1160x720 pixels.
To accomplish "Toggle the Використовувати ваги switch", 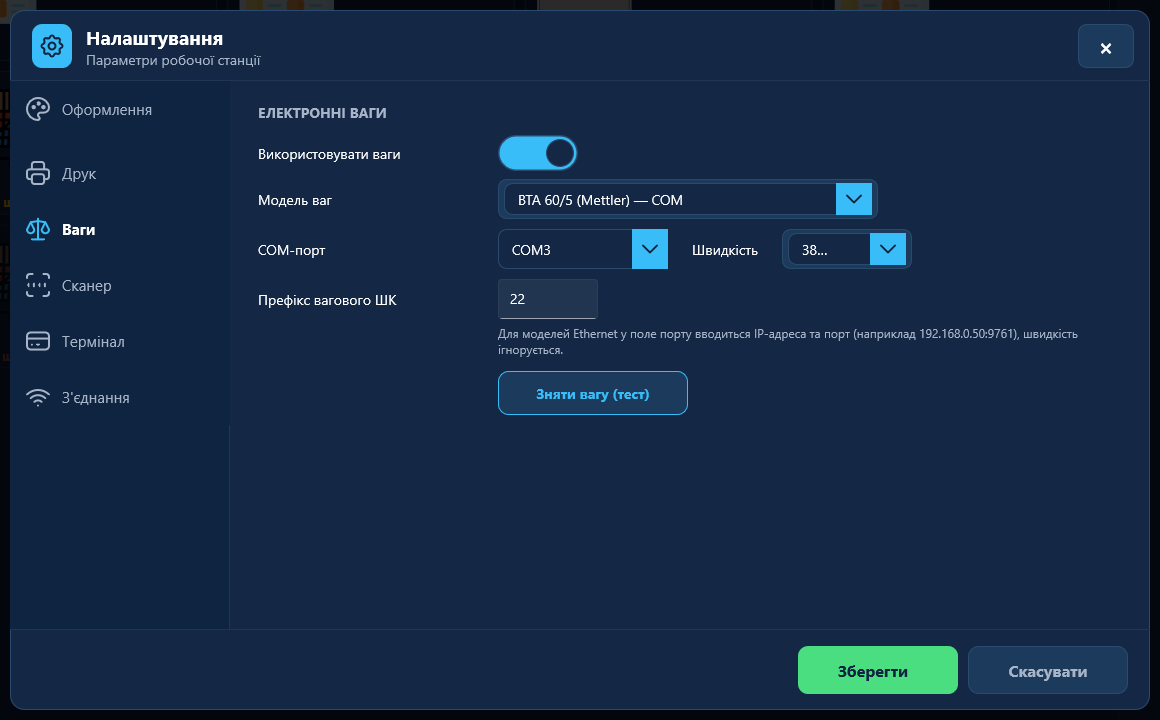I will tap(538, 154).
